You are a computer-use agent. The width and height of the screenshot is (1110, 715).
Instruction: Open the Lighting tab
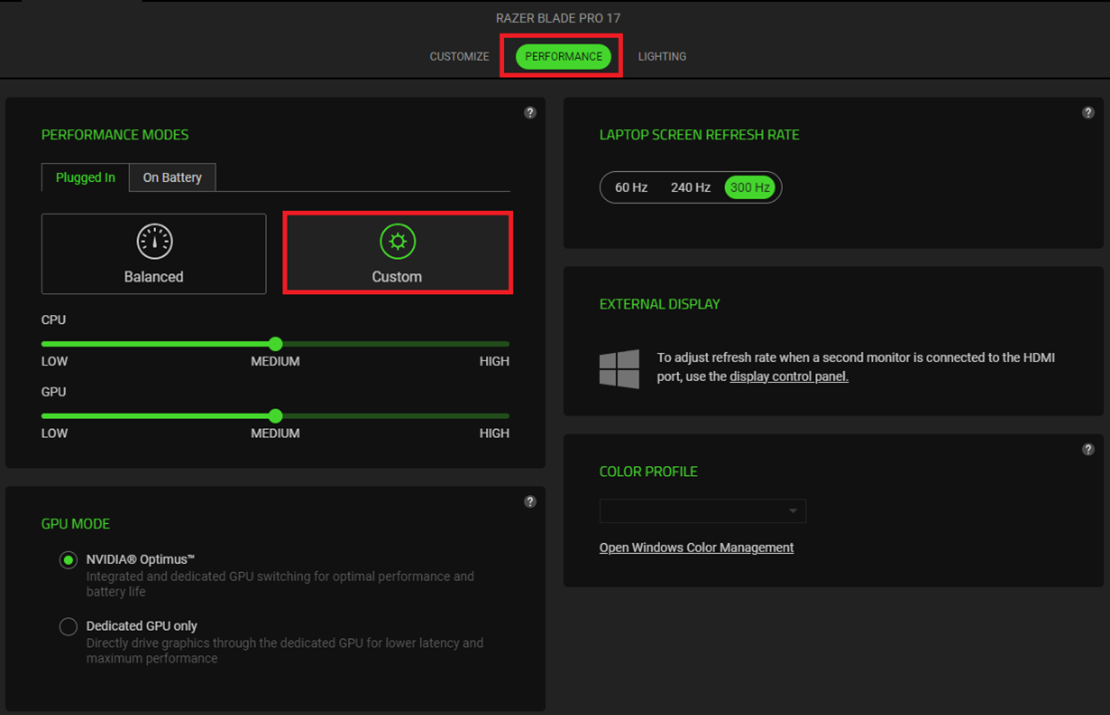(x=662, y=56)
